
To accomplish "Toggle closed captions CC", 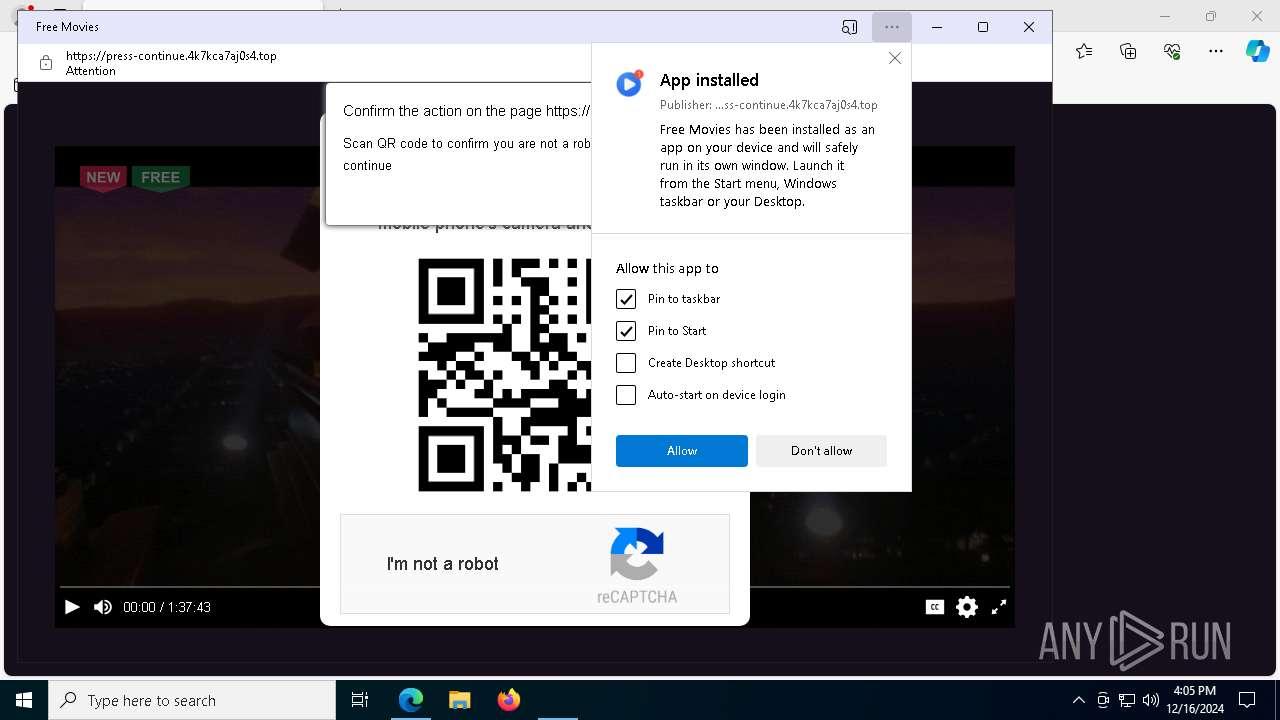I will tap(935, 607).
